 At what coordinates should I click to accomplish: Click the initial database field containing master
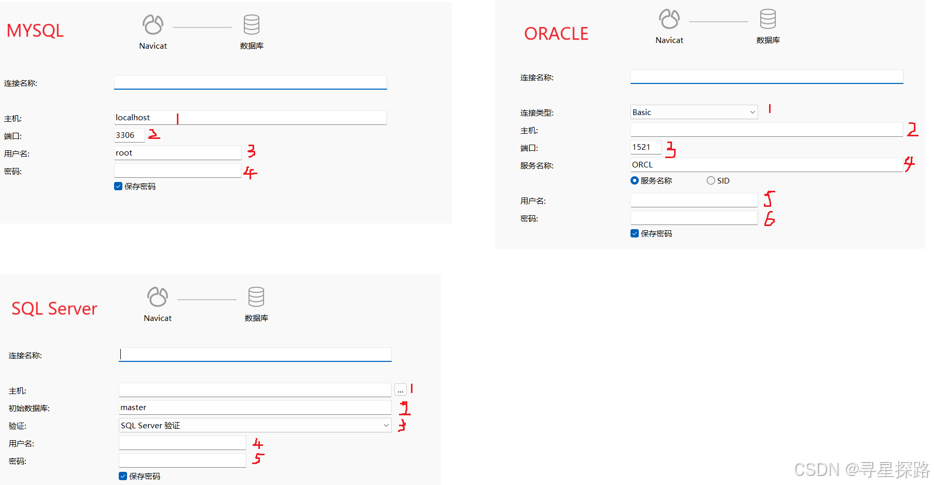pyautogui.click(x=255, y=408)
